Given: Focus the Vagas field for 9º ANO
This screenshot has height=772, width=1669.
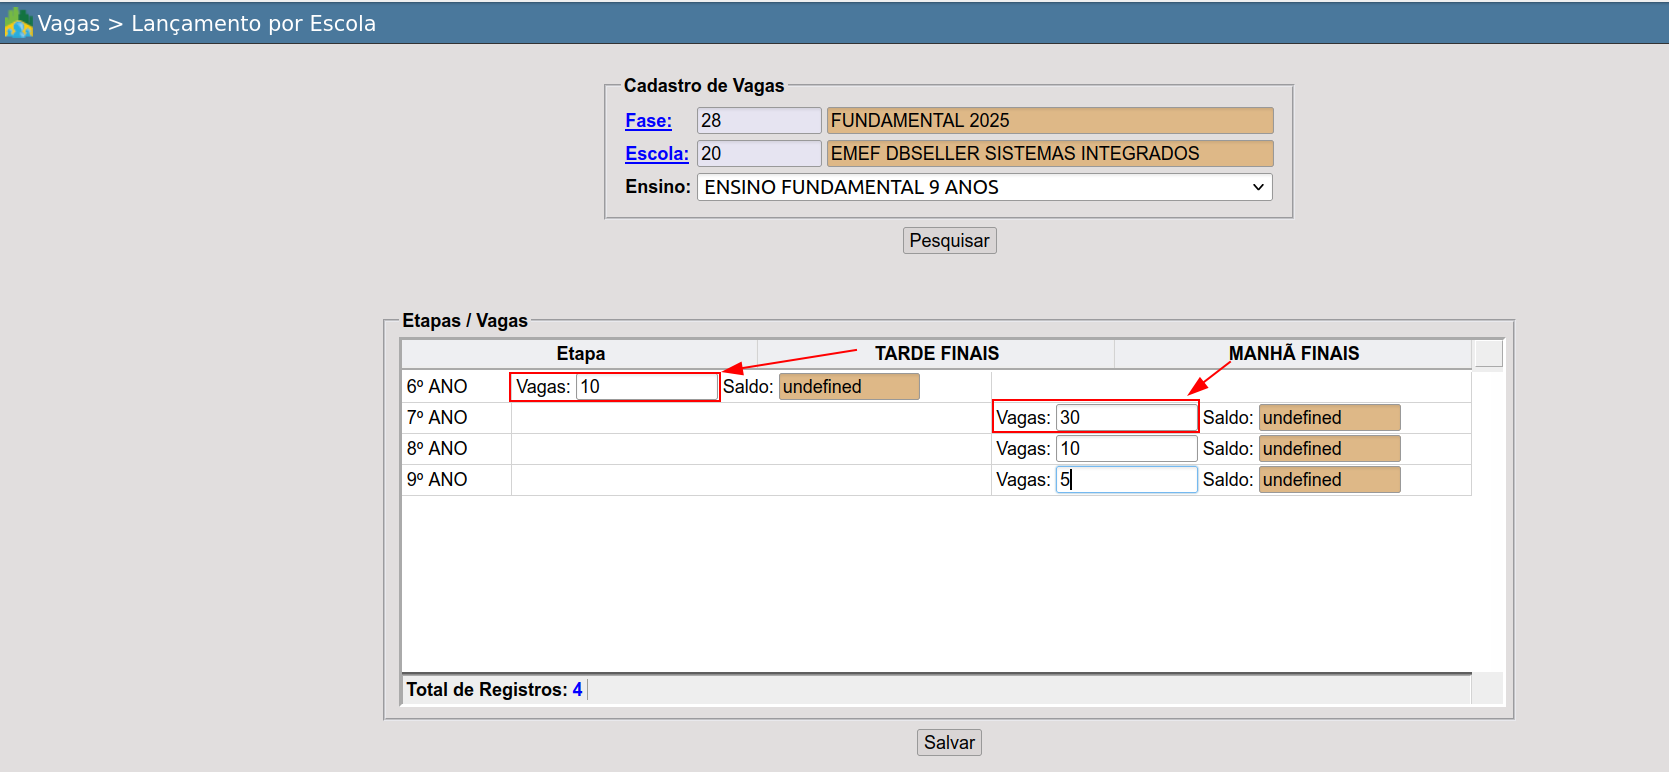Looking at the screenshot, I should [x=1126, y=480].
